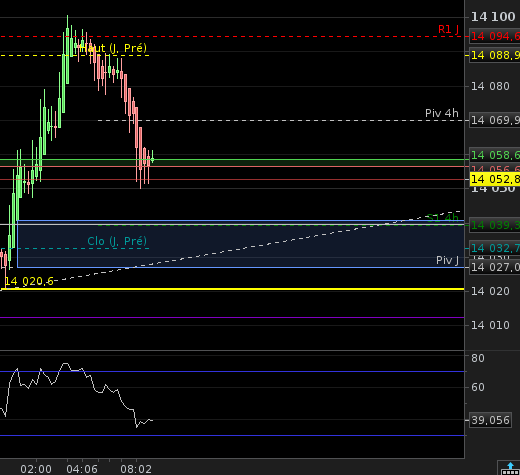Click the teal 14 032,7 price tag

495,248
